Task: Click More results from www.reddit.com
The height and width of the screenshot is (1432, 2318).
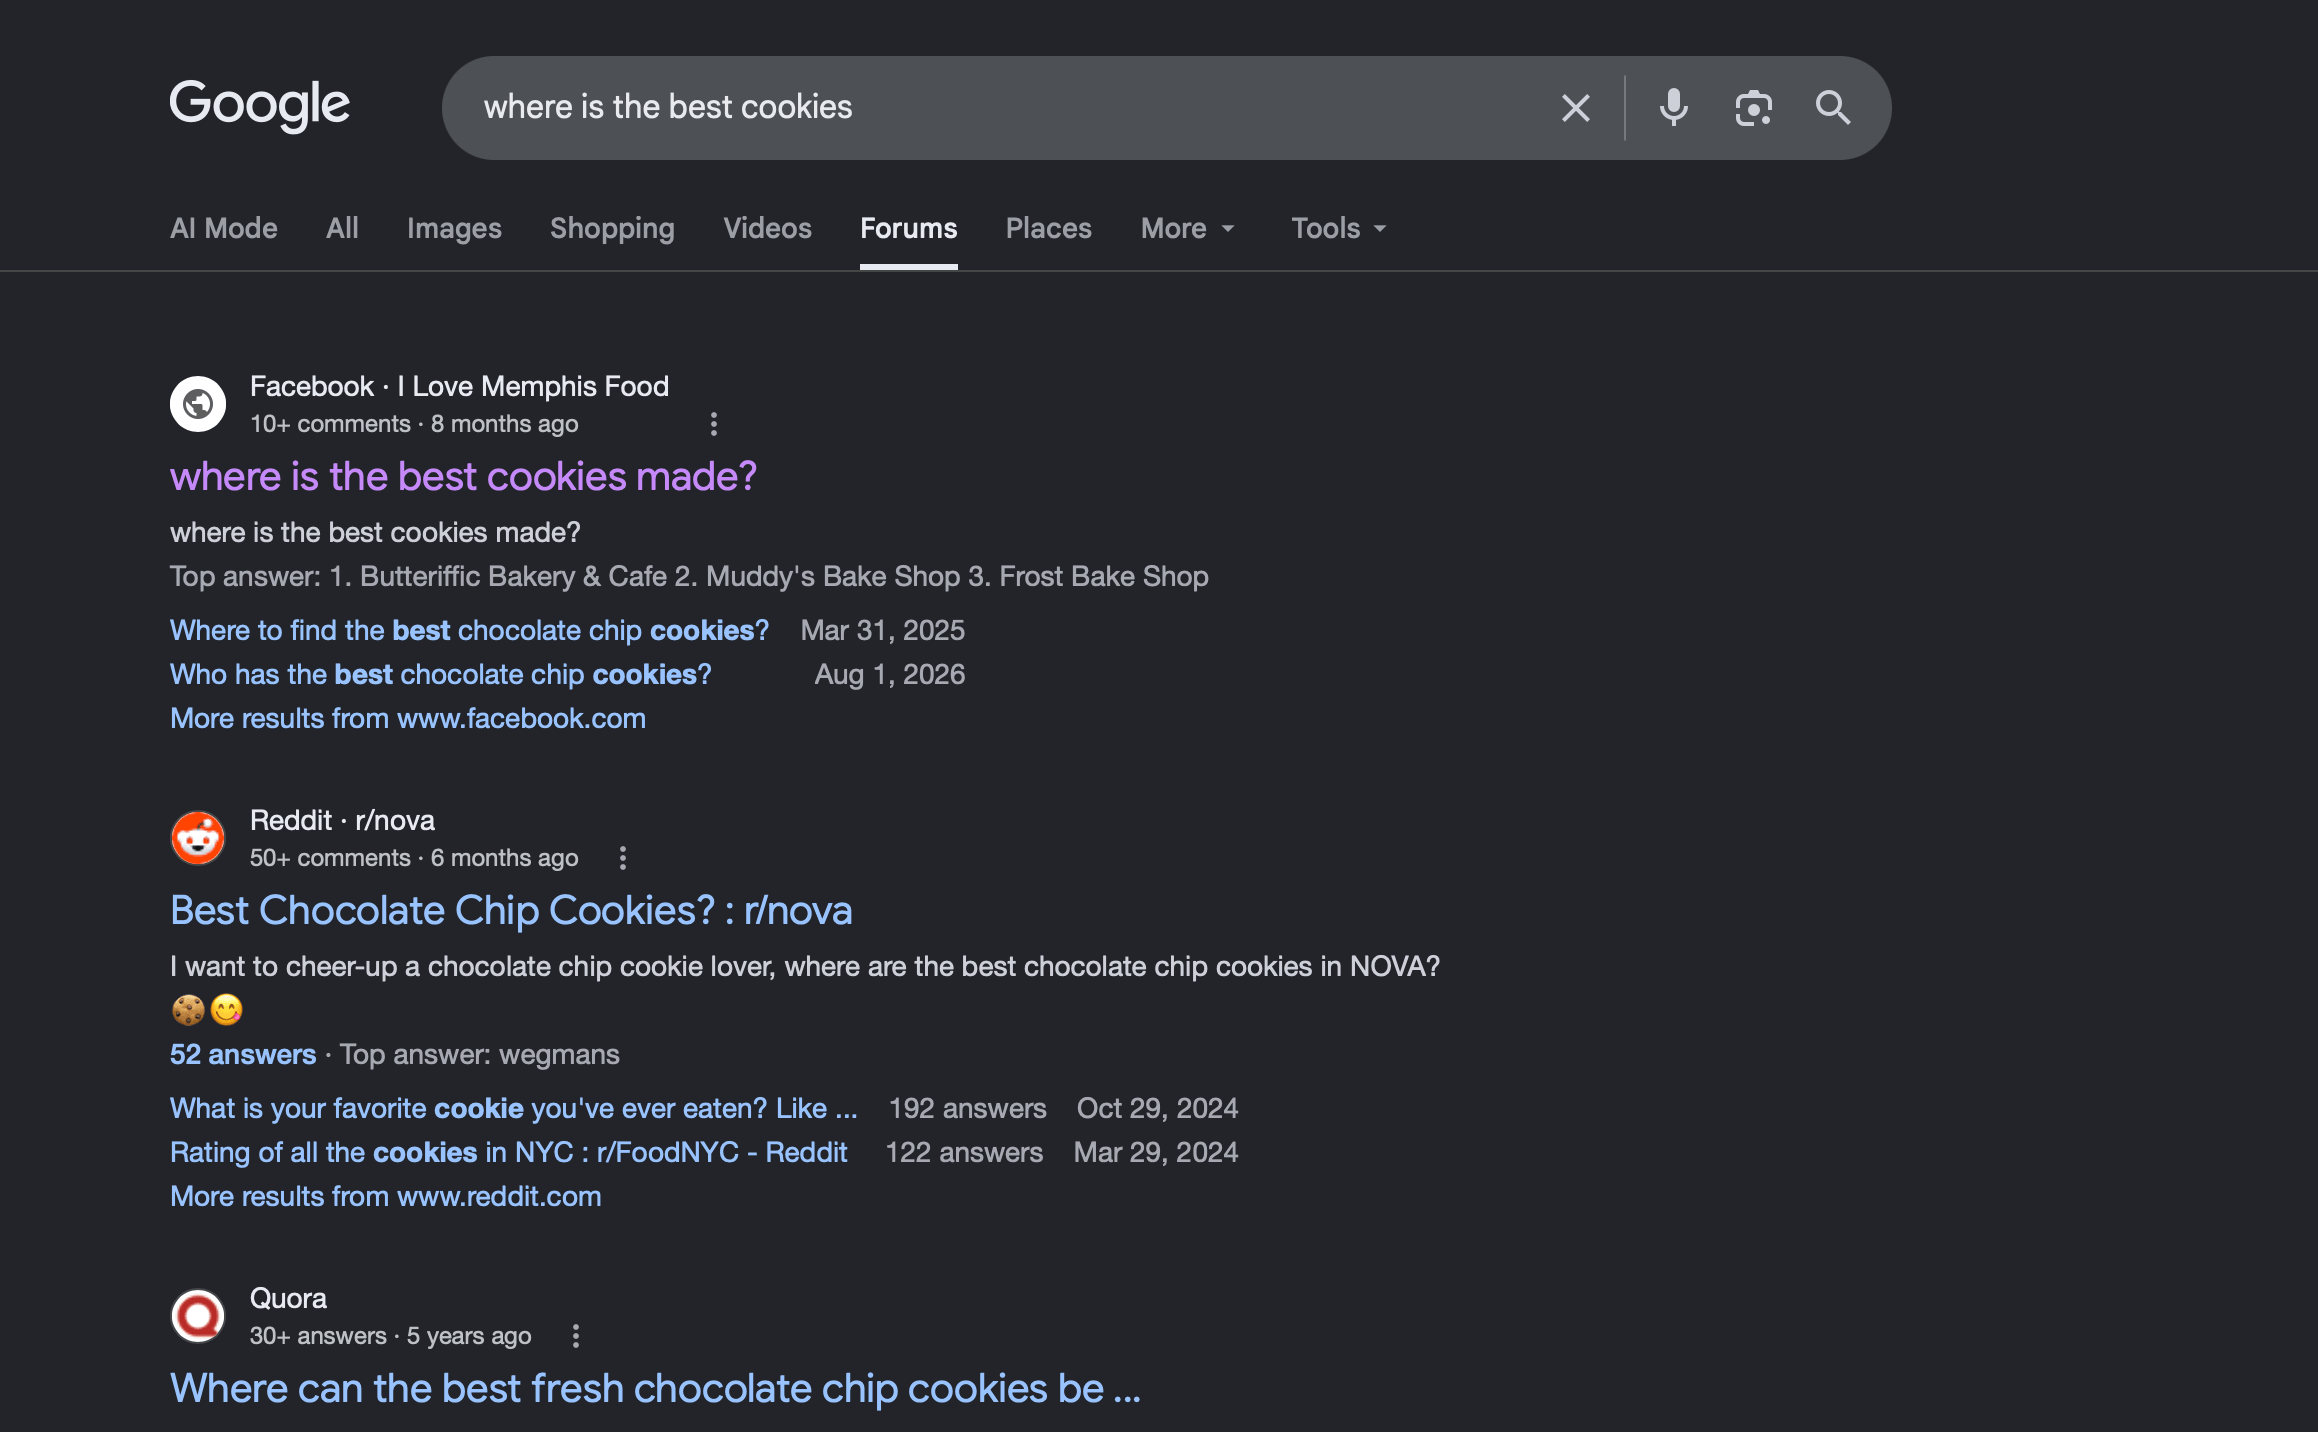Action: pyautogui.click(x=386, y=1196)
